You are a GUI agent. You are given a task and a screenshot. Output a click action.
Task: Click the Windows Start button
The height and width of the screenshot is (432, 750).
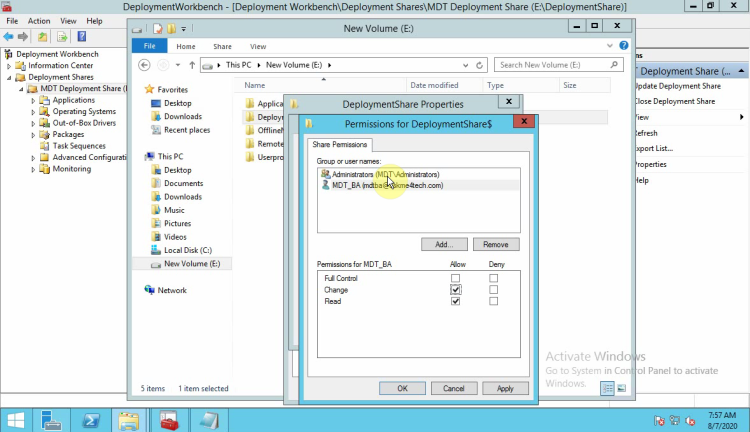(x=15, y=418)
